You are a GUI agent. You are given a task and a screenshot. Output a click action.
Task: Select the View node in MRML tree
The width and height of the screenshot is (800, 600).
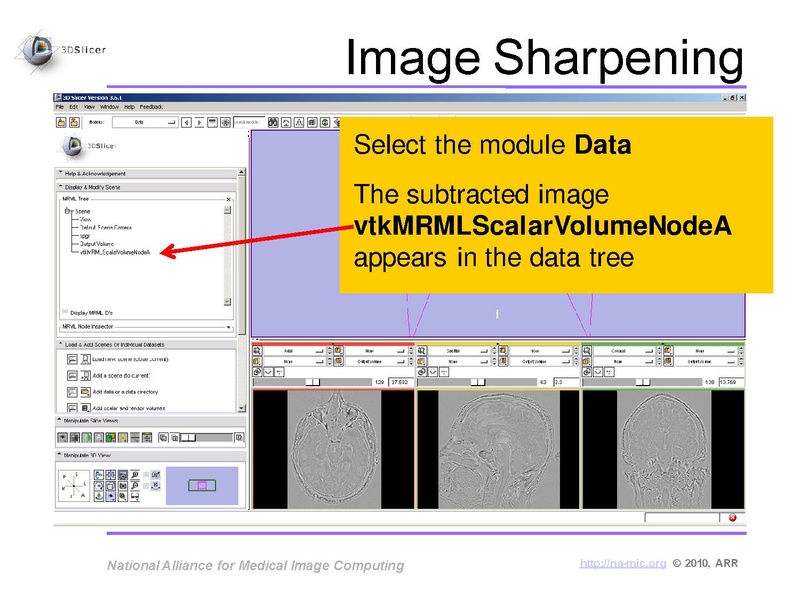(x=85, y=219)
